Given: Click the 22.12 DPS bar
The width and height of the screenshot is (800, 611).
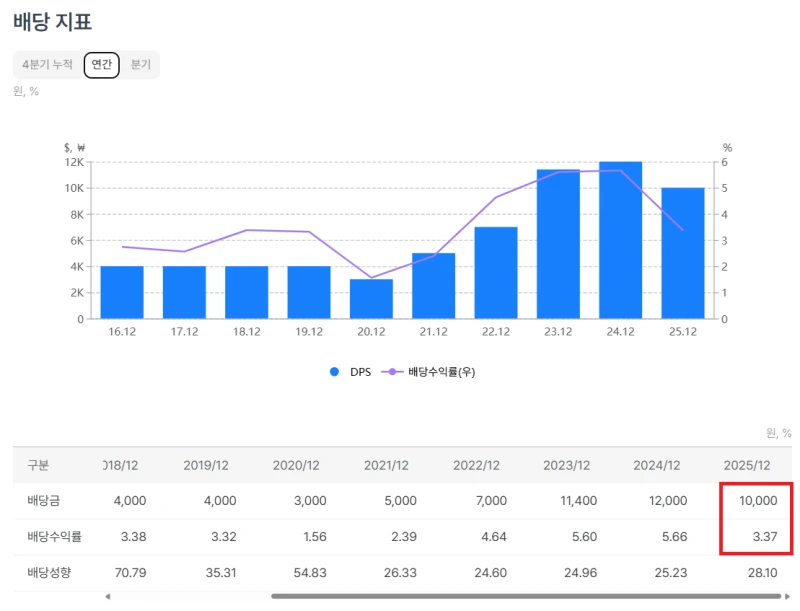Looking at the screenshot, I should (496, 273).
